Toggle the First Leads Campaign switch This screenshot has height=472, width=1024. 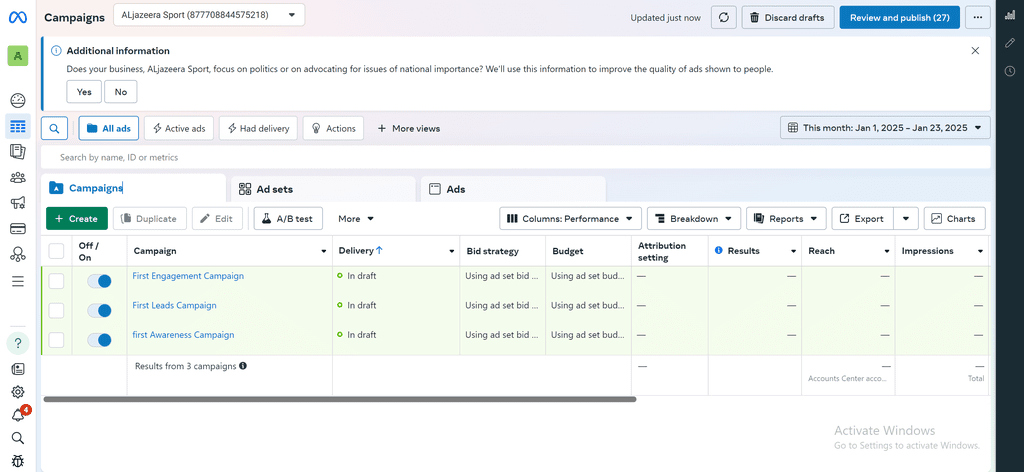click(99, 310)
